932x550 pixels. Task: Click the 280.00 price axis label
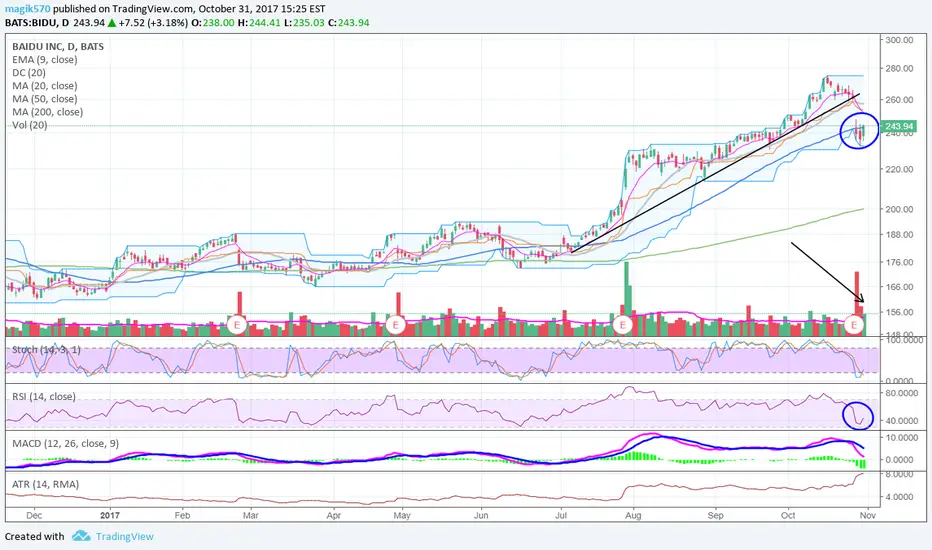pos(899,68)
